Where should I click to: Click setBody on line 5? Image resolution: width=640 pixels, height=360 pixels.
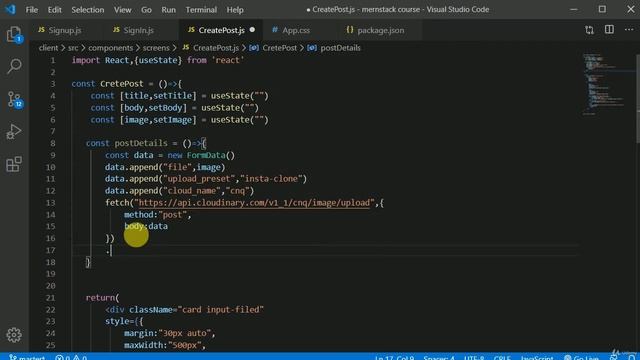[165, 108]
